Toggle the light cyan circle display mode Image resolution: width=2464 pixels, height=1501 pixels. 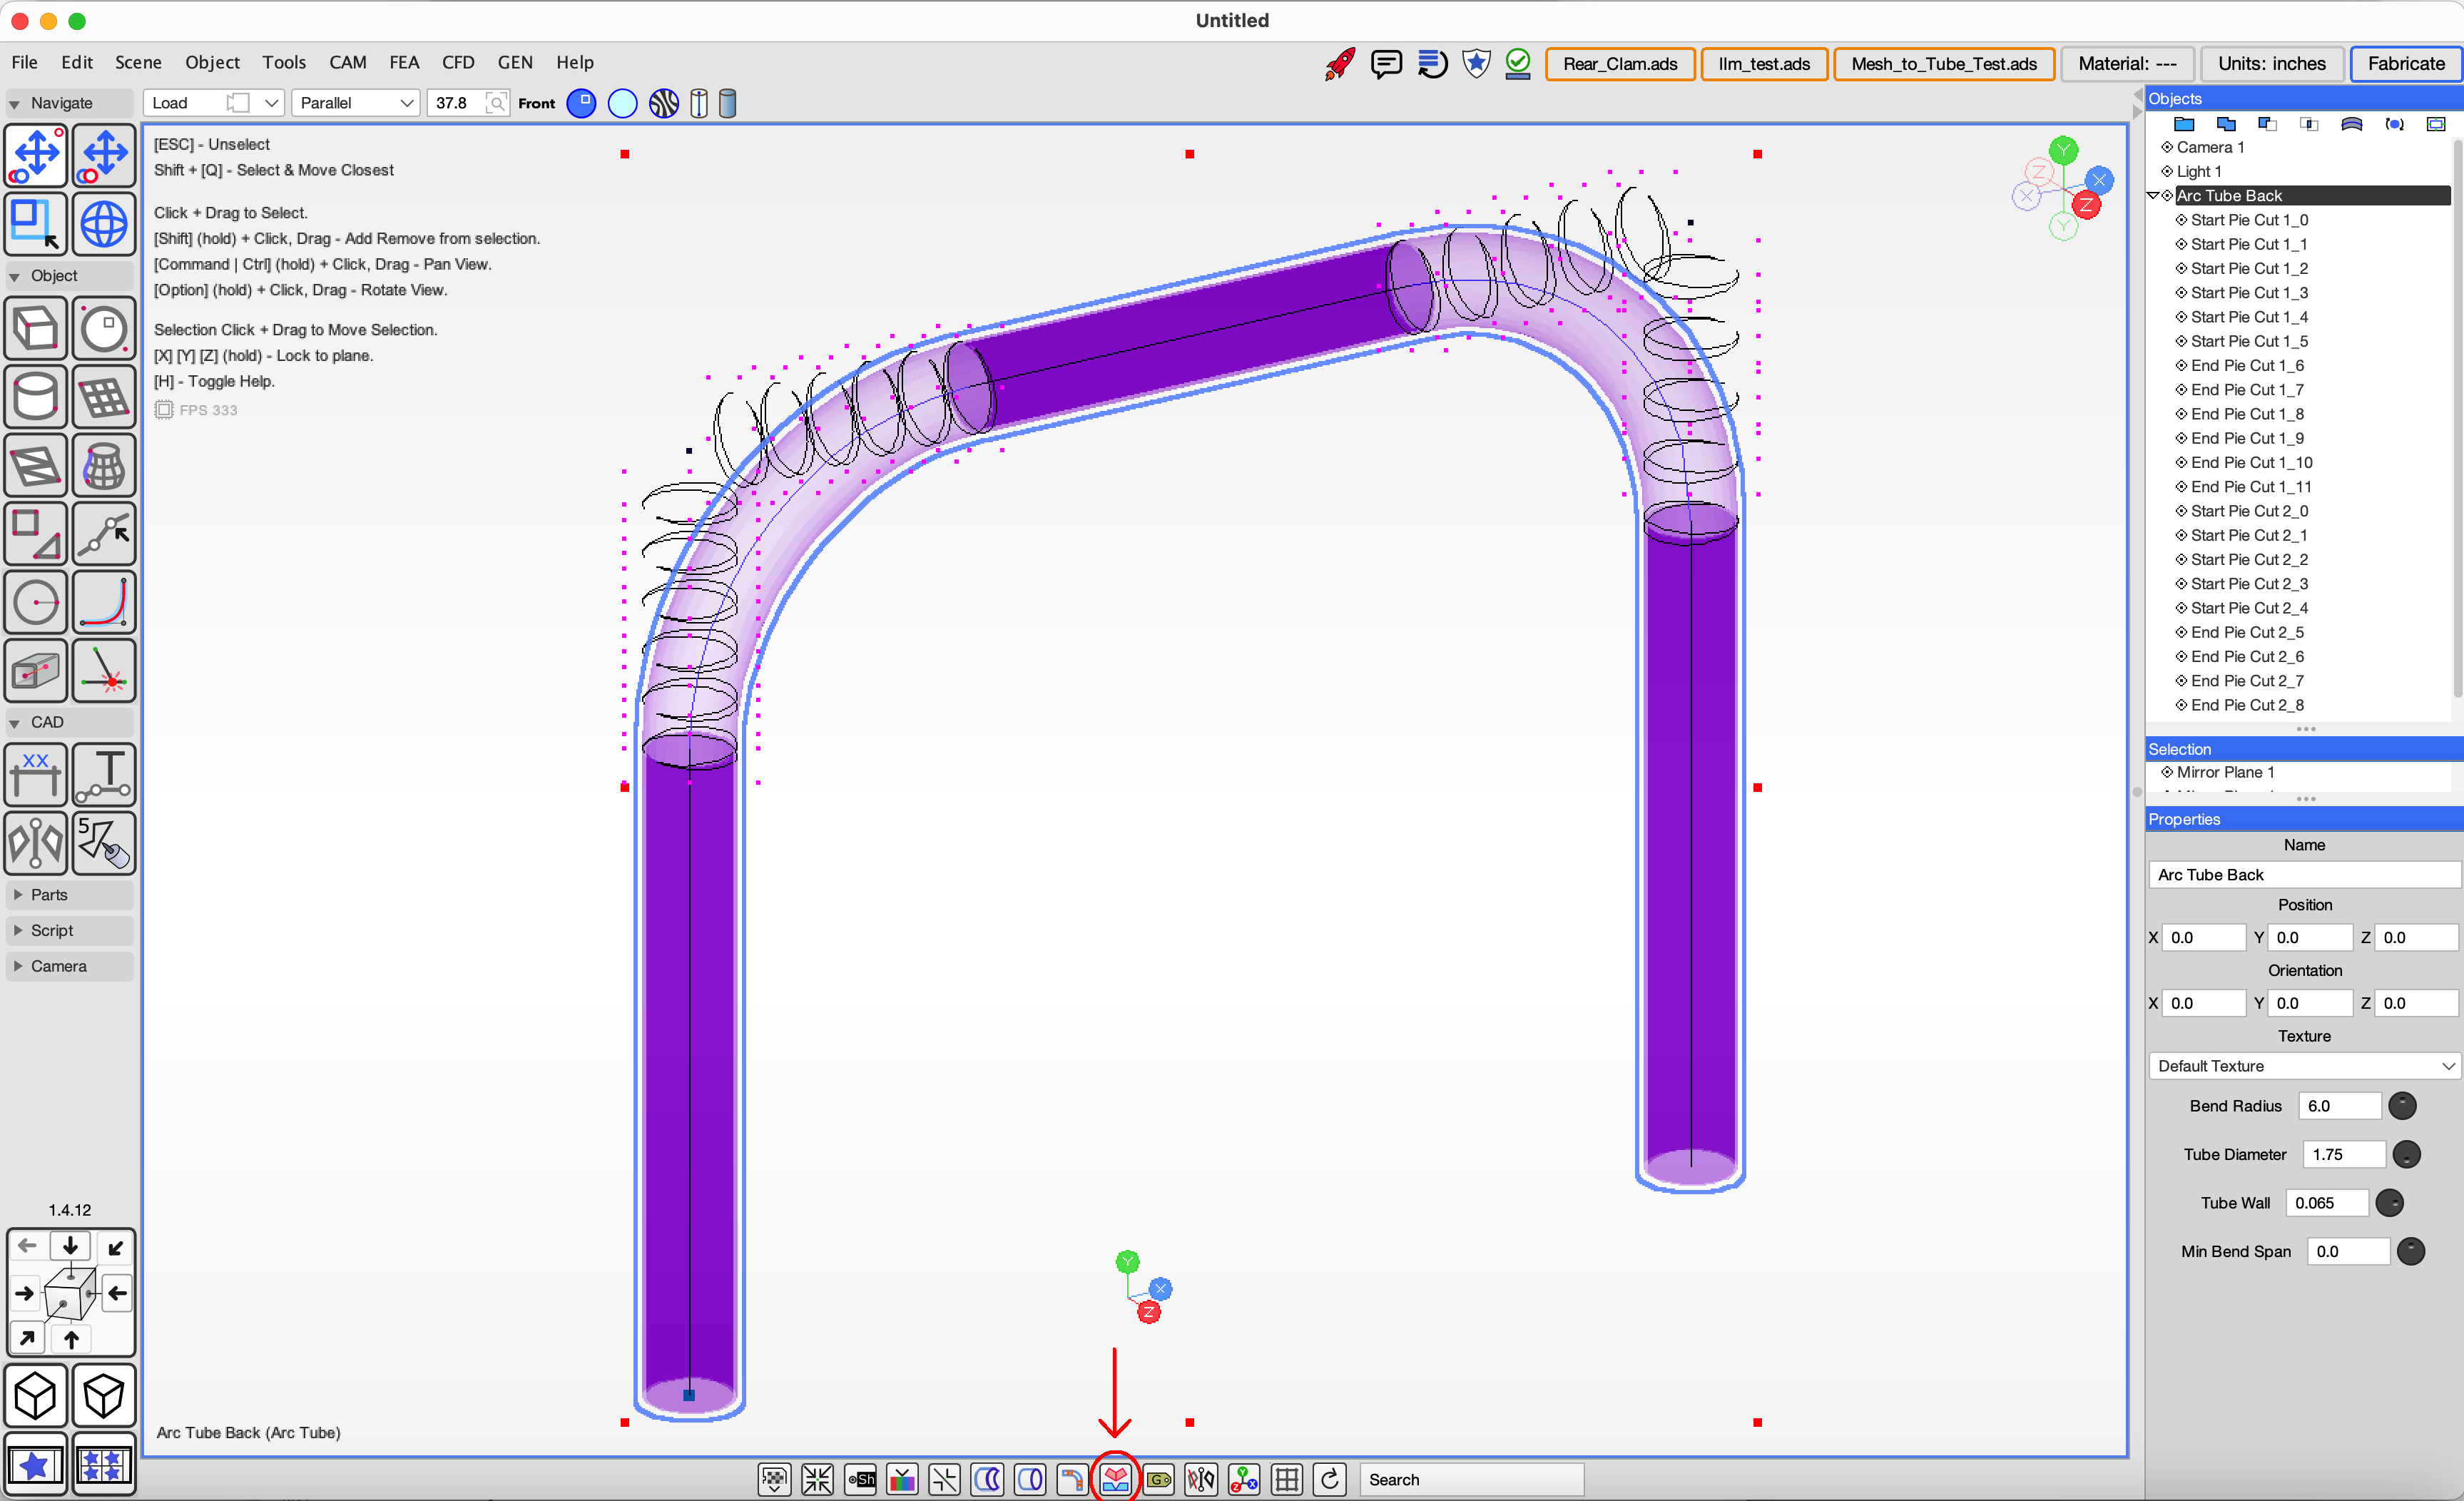pyautogui.click(x=622, y=103)
